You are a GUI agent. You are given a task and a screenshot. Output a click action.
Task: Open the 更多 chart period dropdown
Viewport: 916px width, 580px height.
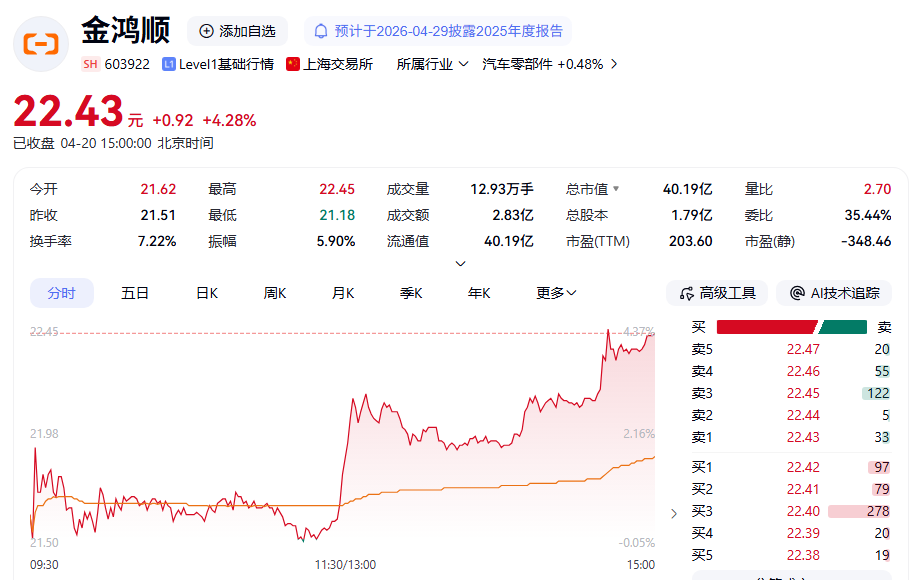click(x=556, y=293)
